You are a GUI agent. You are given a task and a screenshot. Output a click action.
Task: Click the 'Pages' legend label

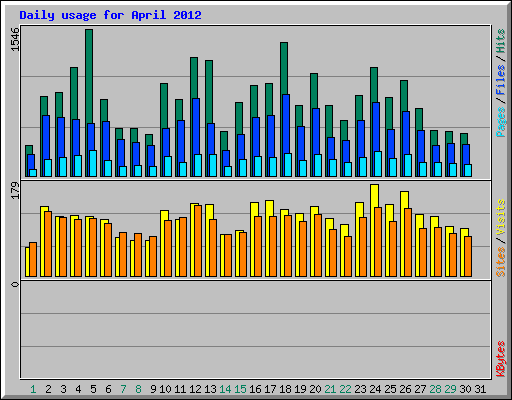[500, 122]
